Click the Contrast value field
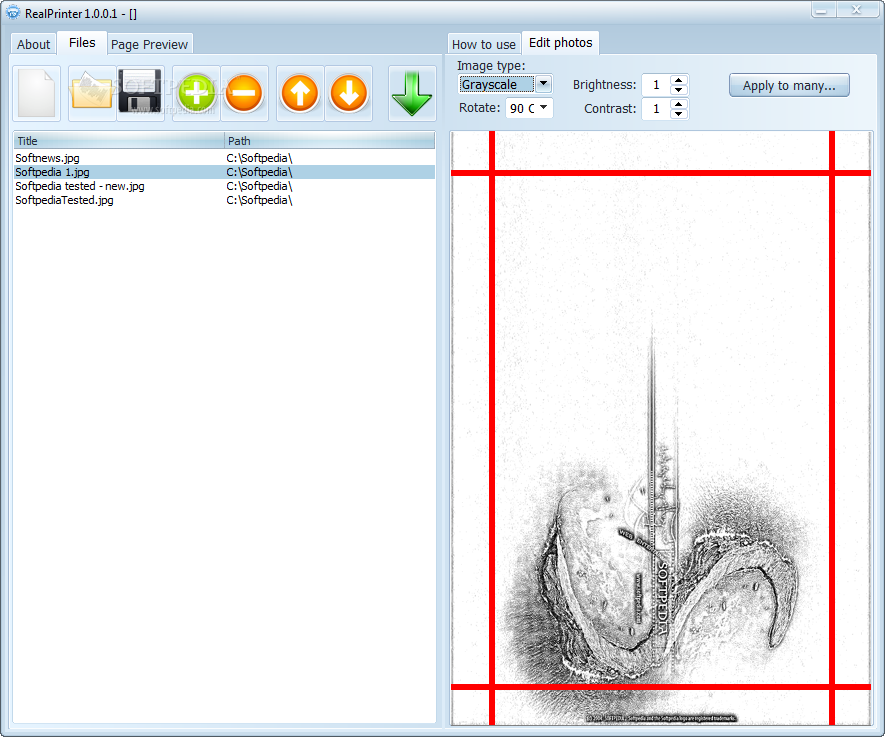Image resolution: width=885 pixels, height=737 pixels. pyautogui.click(x=656, y=108)
